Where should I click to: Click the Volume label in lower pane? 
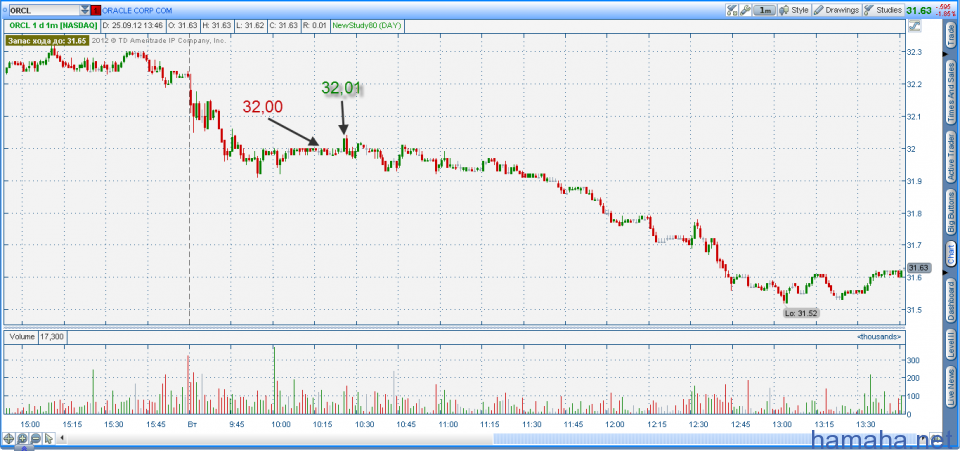(x=21, y=337)
